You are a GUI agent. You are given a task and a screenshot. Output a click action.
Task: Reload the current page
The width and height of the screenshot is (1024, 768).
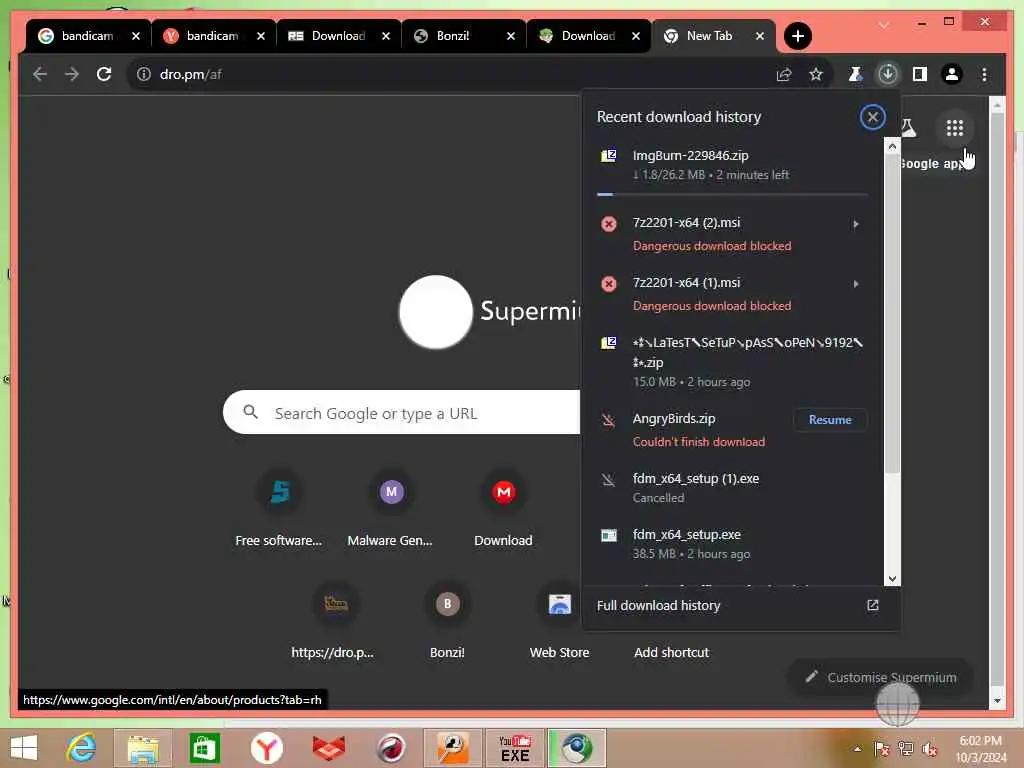[x=104, y=74]
